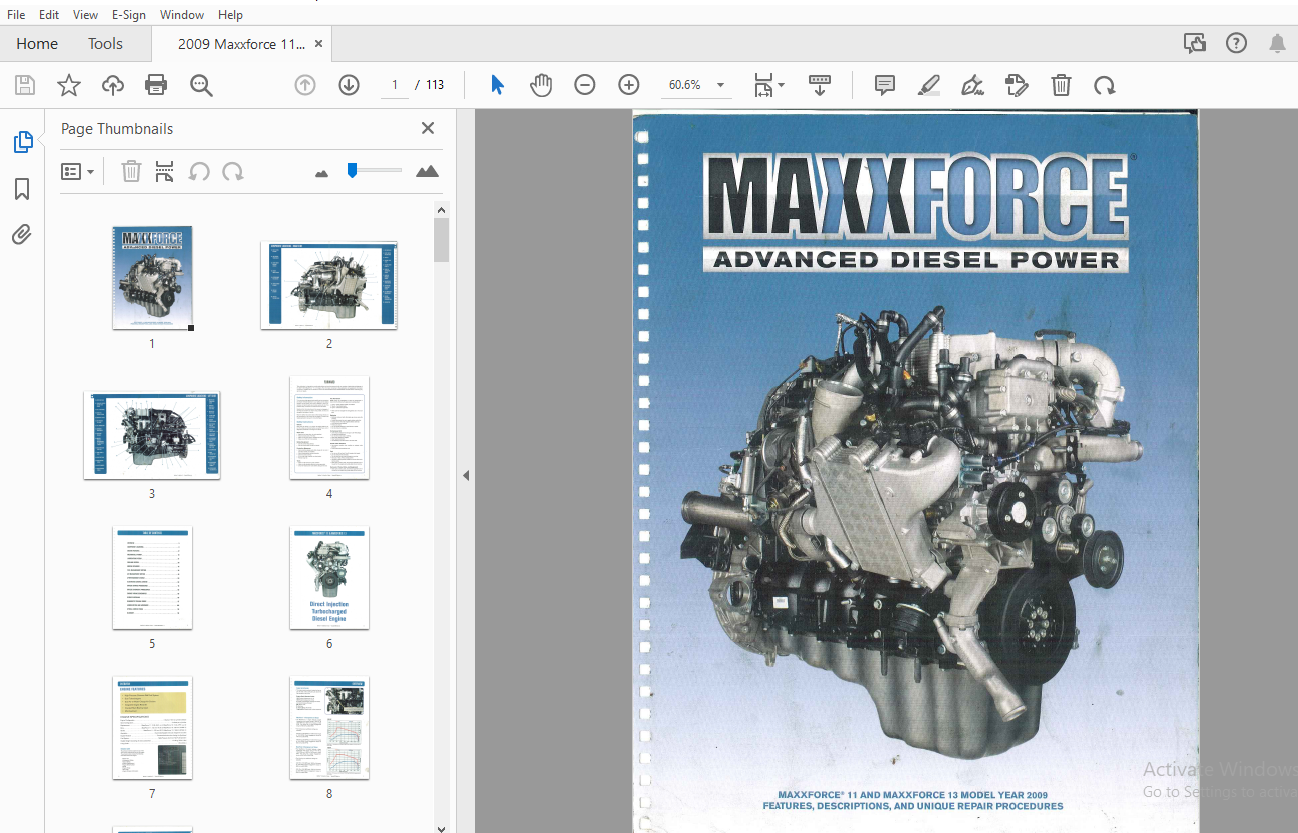Zoom in with the plus icon

pos(629,85)
